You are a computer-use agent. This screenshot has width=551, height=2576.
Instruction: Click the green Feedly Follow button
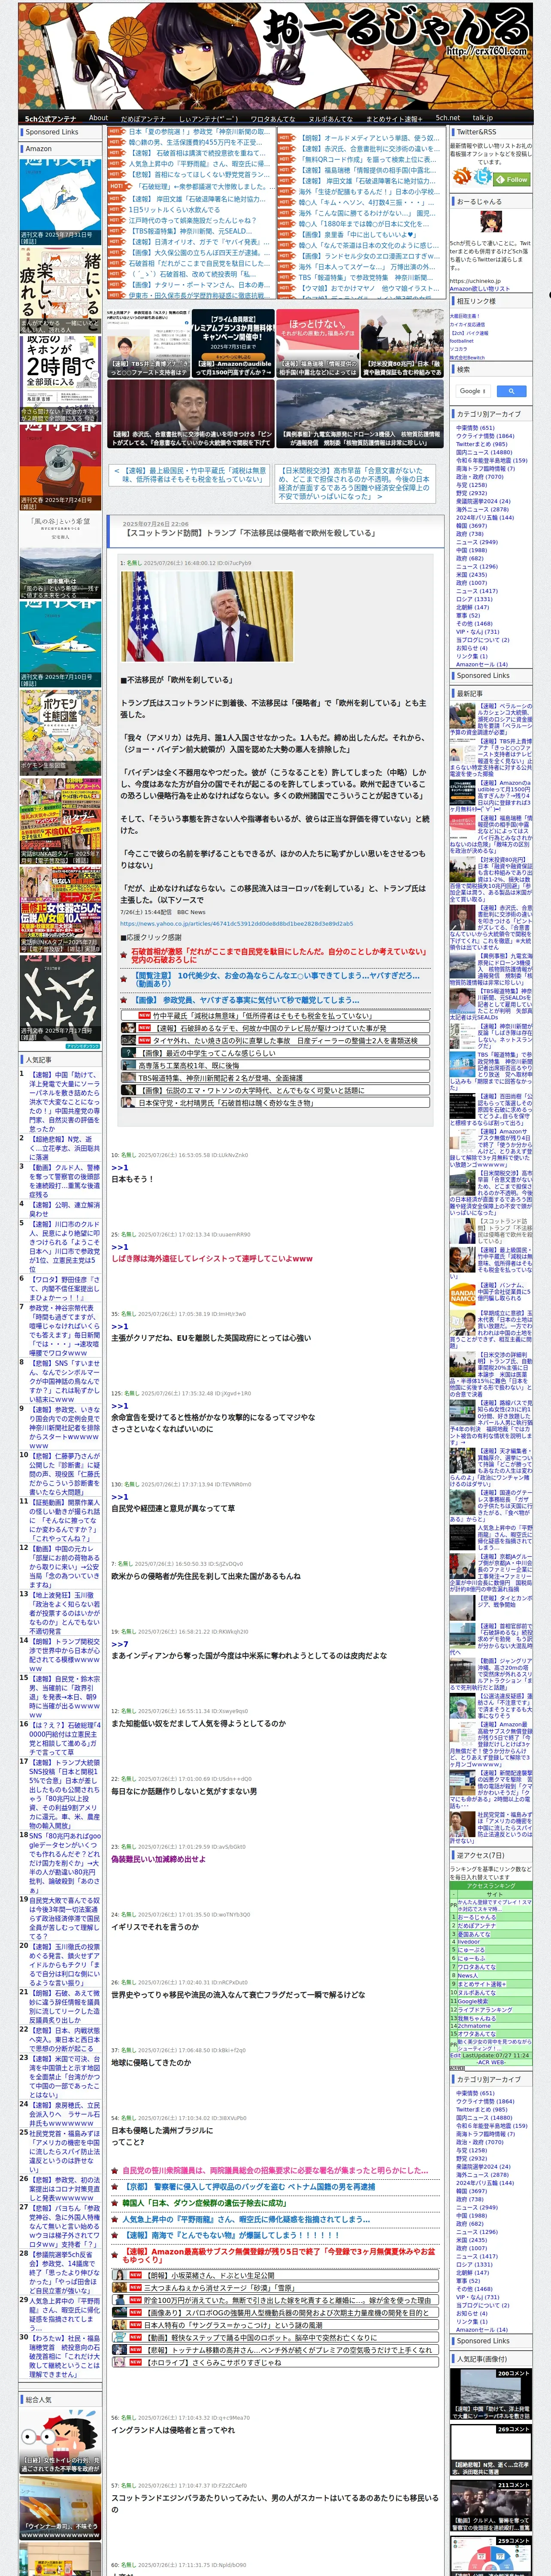(512, 179)
